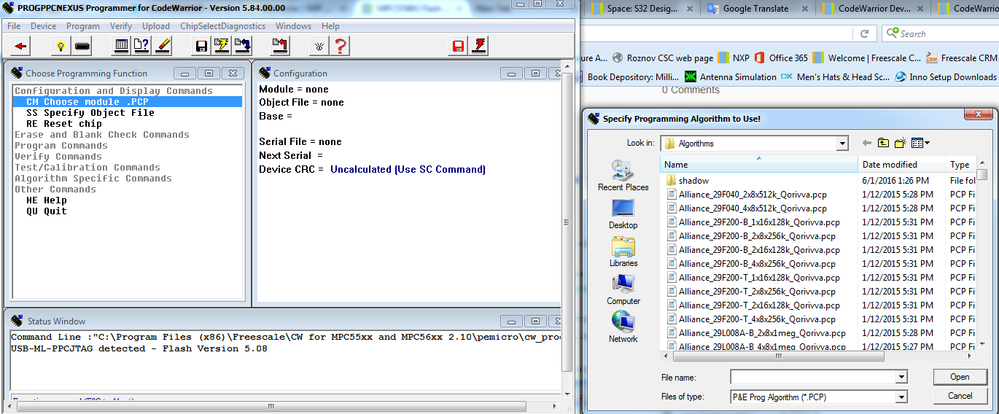Open the Antenna Simulation bookmark
The height and width of the screenshot is (414, 999).
coord(731,76)
